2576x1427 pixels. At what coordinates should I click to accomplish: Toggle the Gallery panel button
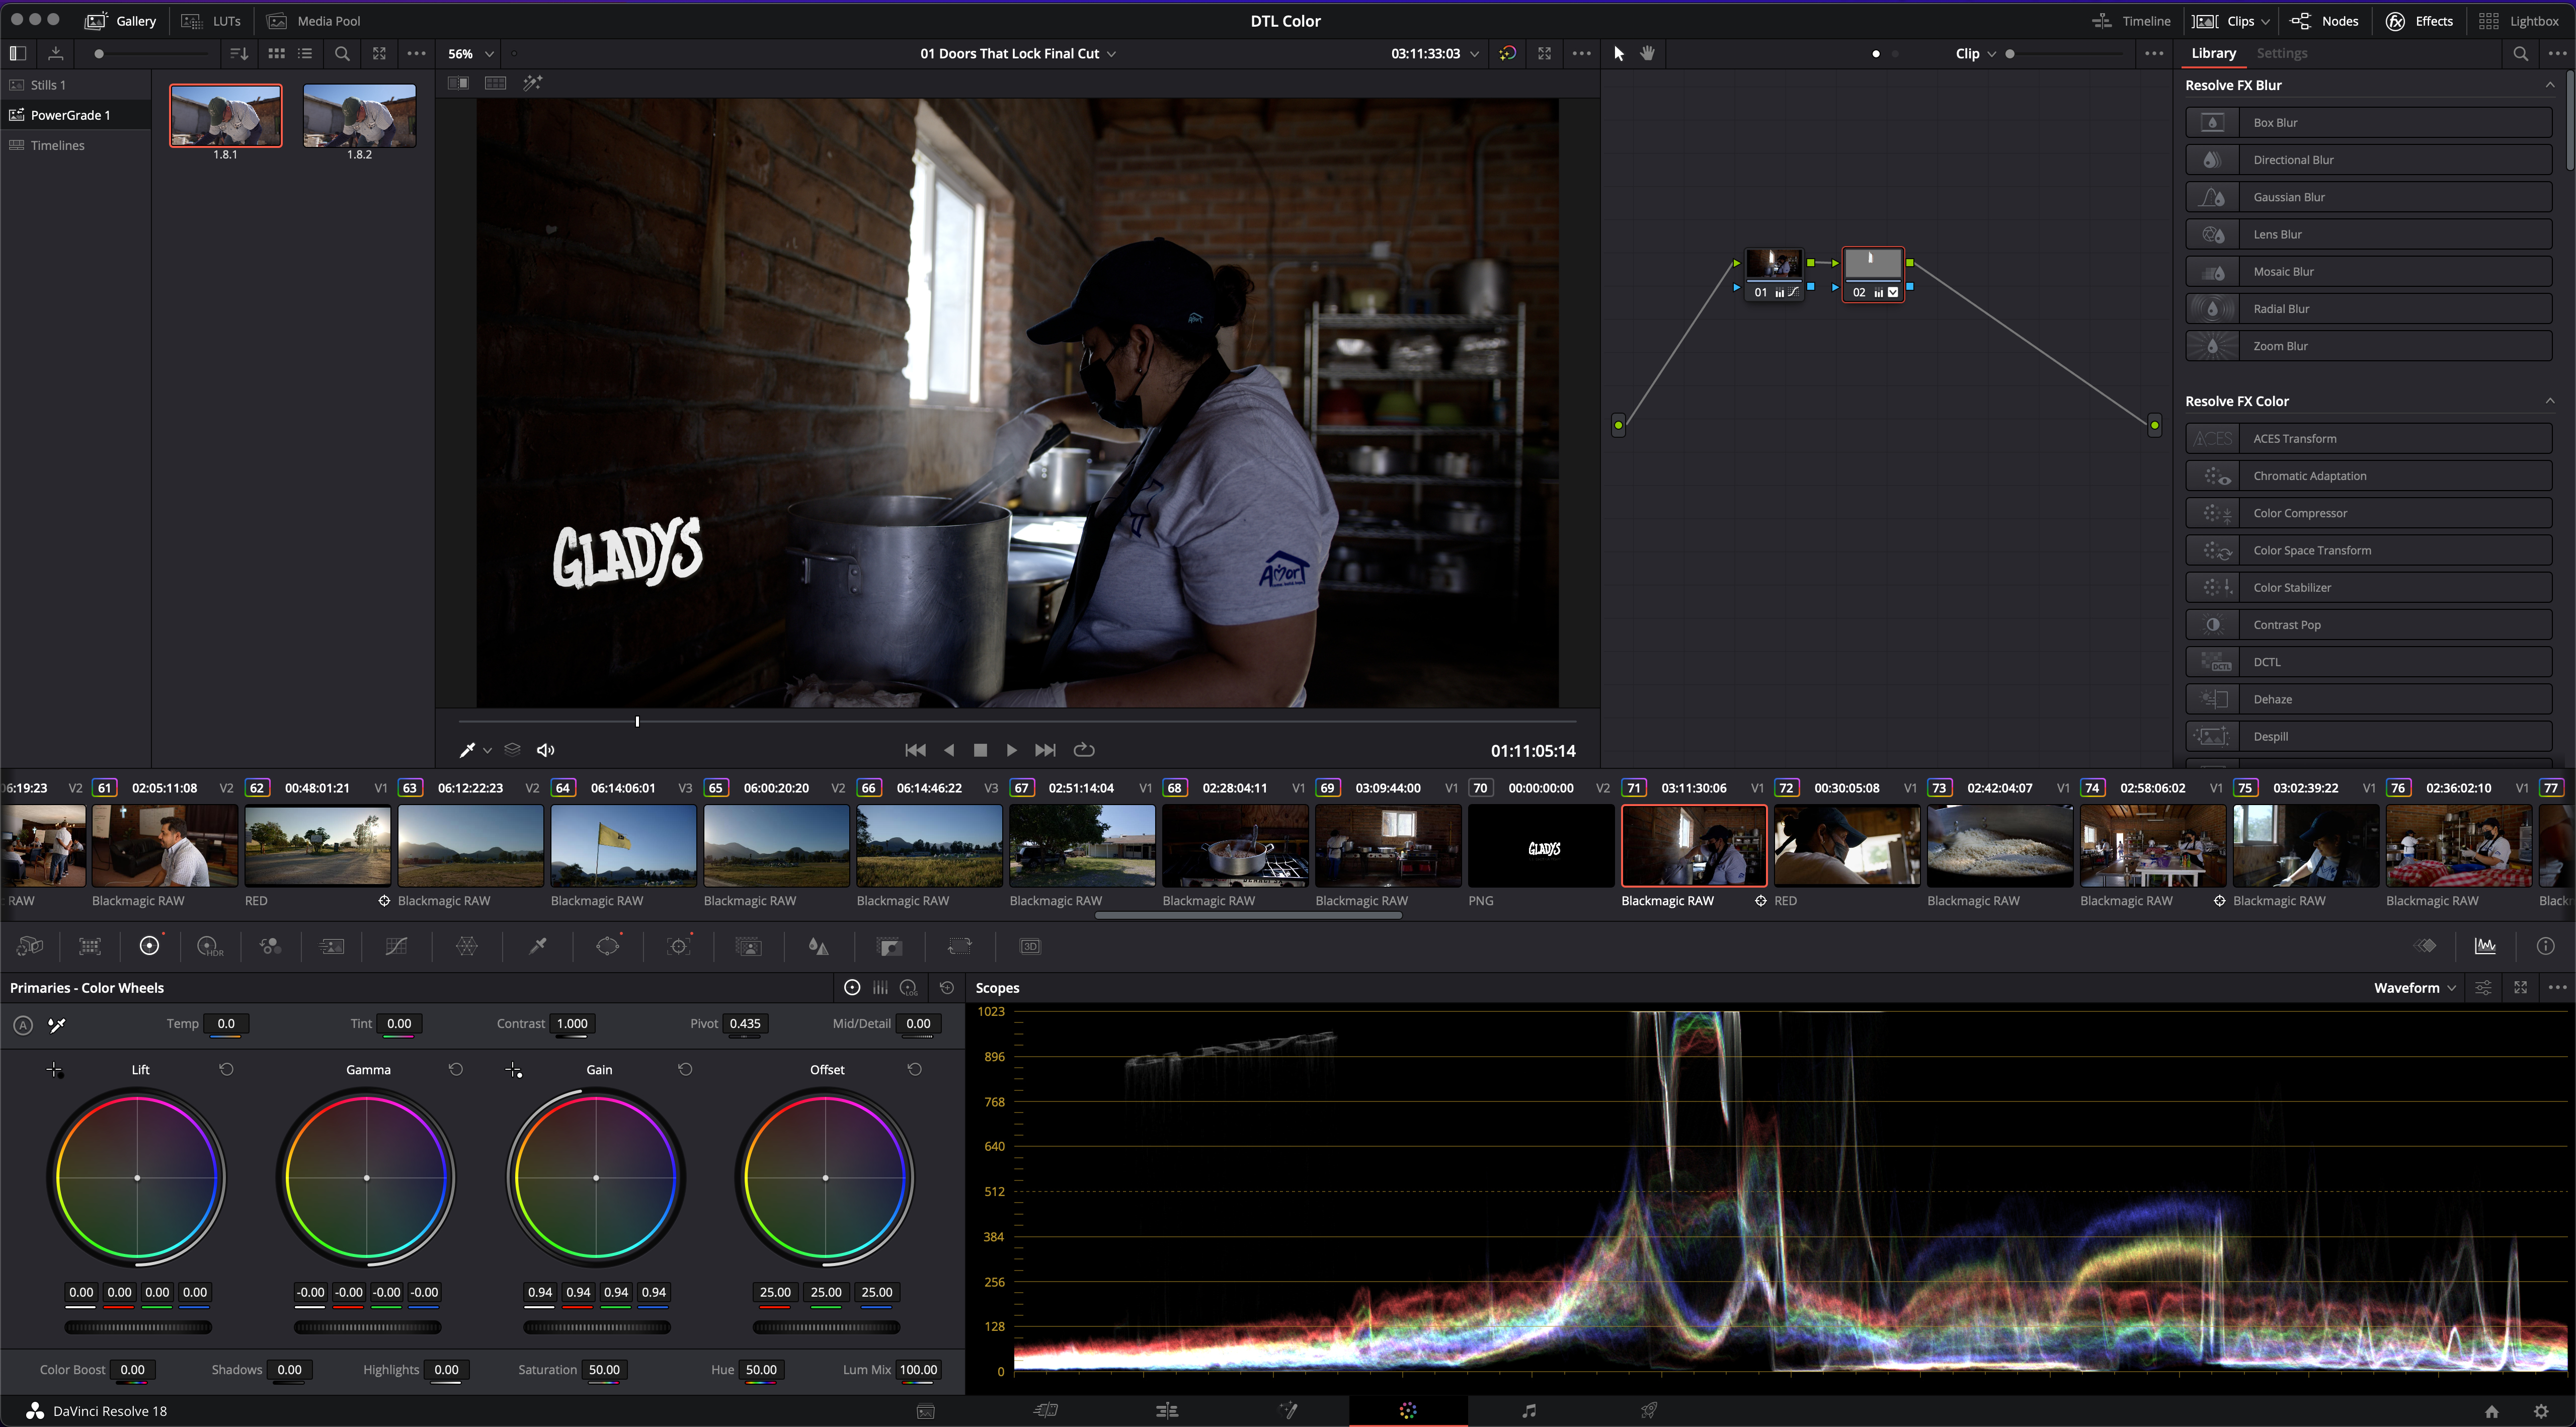(x=121, y=21)
